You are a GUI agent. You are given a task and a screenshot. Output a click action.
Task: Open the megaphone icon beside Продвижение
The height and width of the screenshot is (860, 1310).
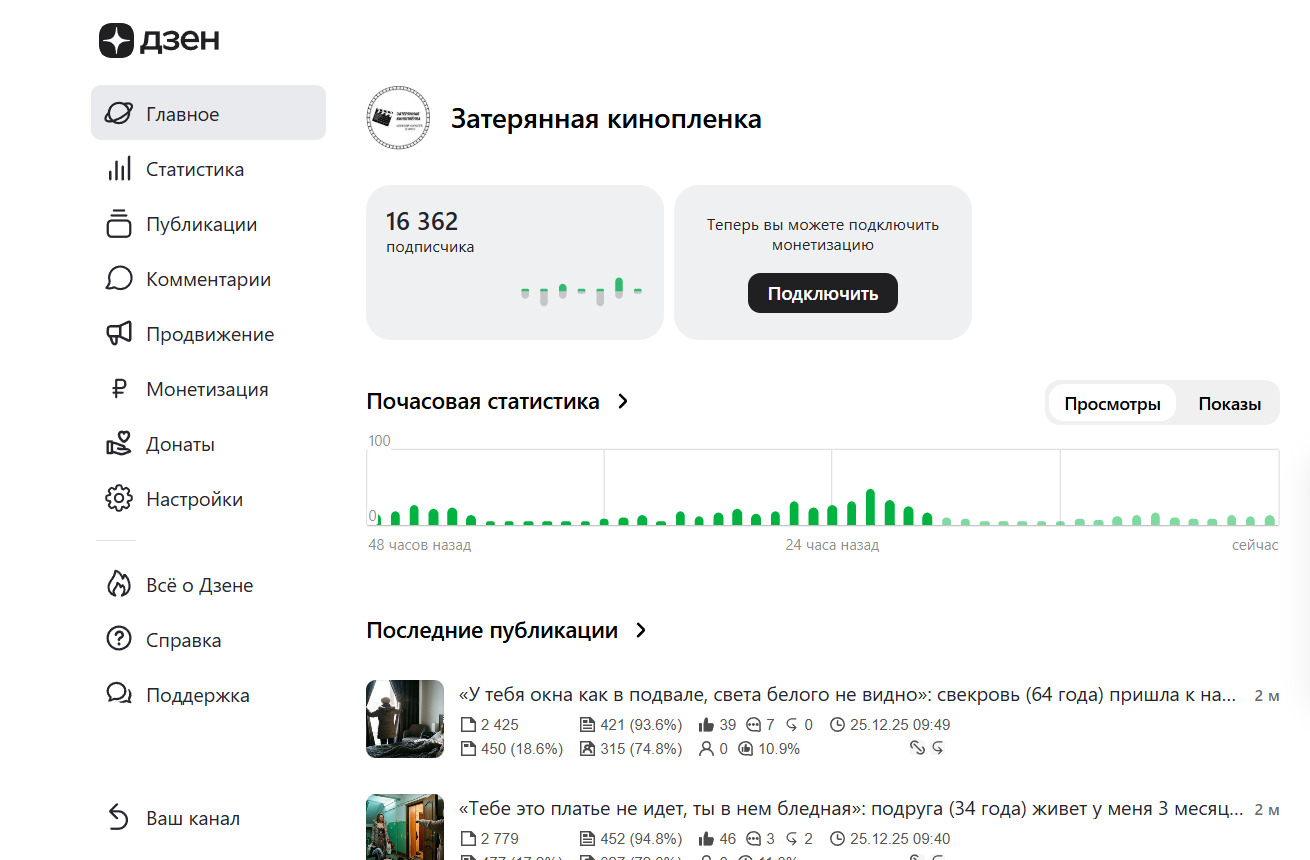click(119, 334)
